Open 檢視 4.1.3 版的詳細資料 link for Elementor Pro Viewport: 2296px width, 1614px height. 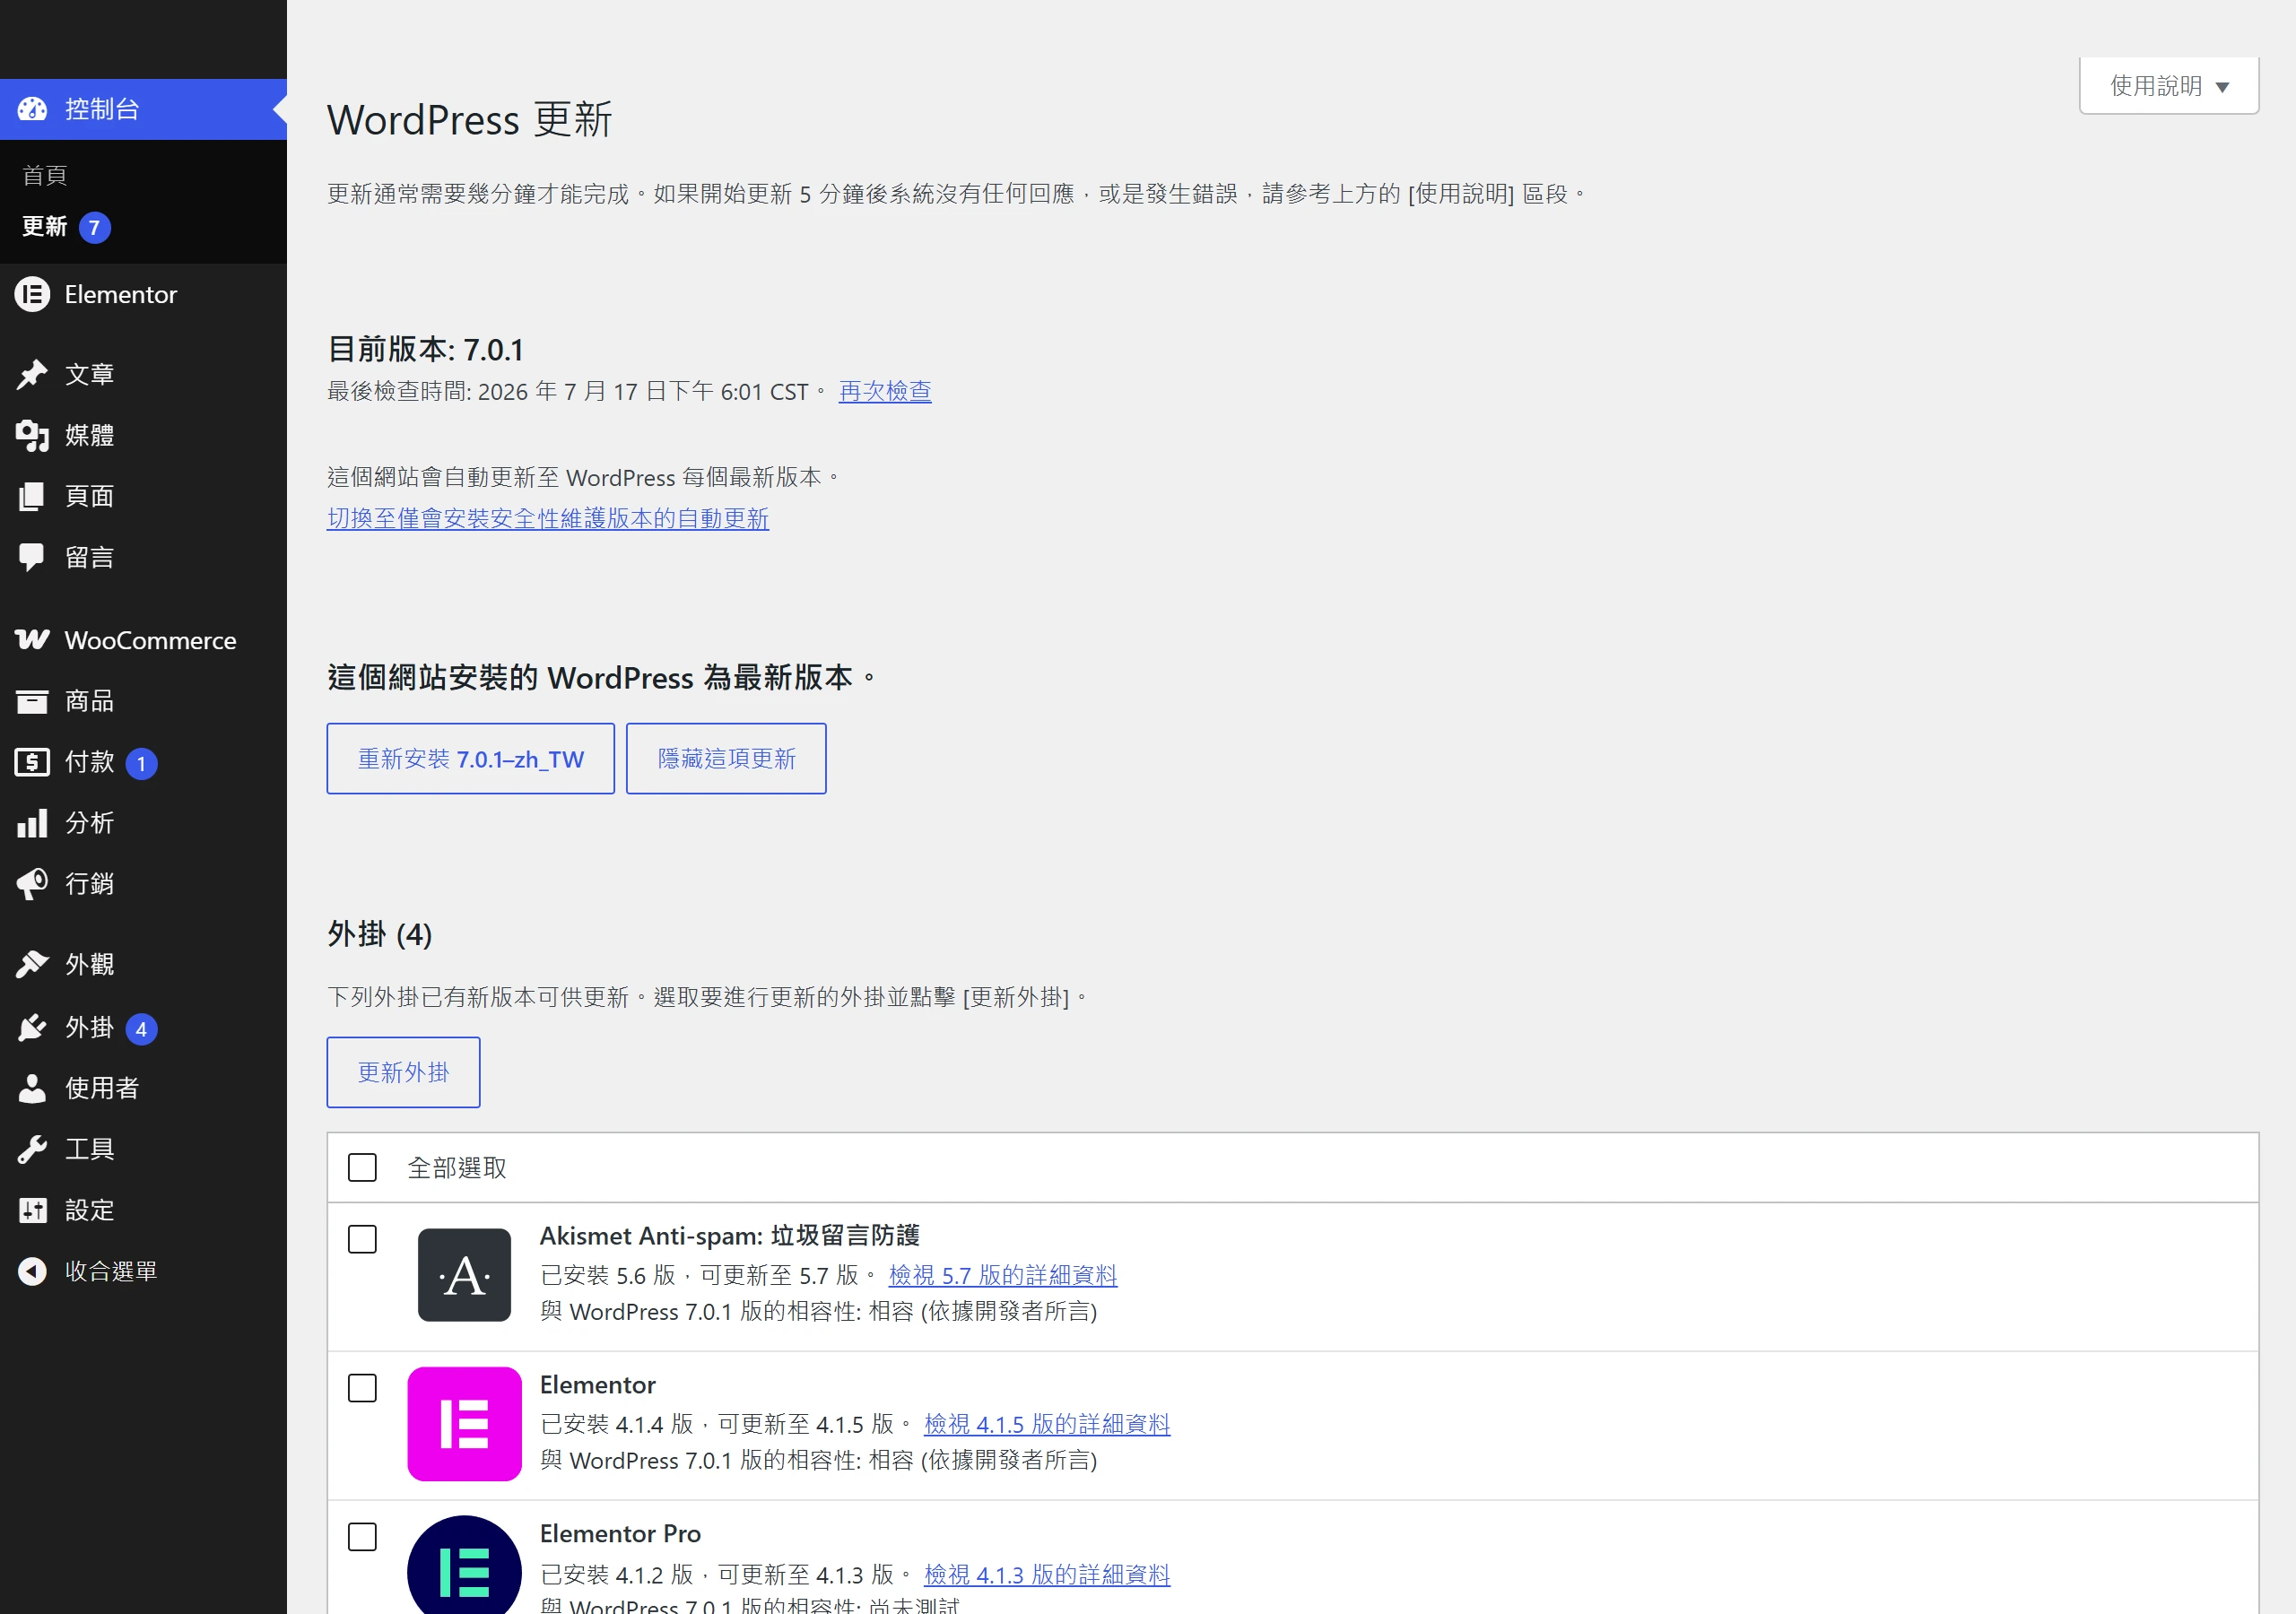(x=1047, y=1574)
